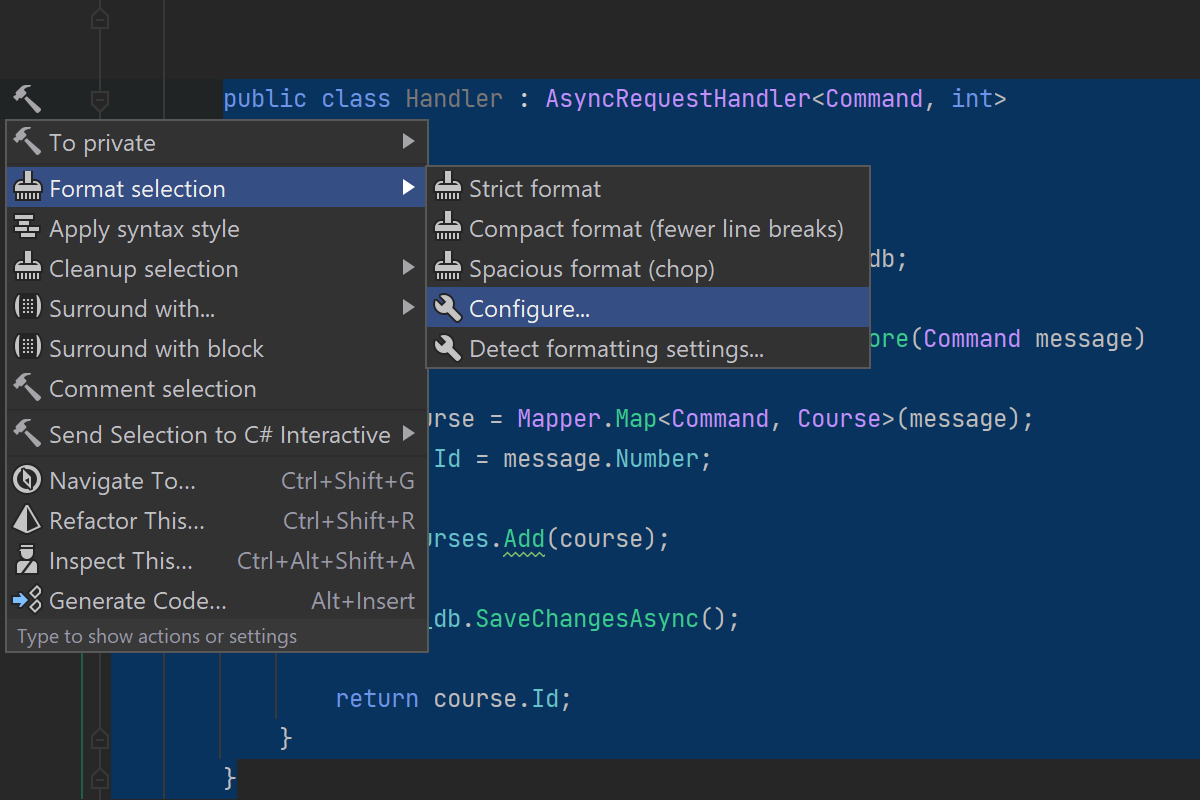This screenshot has width=1200, height=800.
Task: Click the broom icon for Compact format
Action: click(448, 228)
